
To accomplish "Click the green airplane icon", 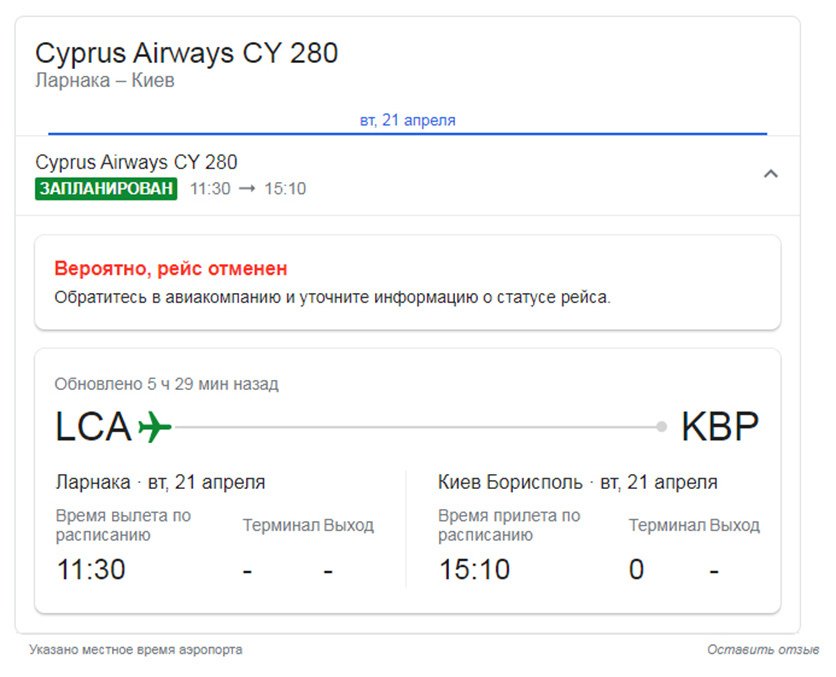I will click(155, 427).
